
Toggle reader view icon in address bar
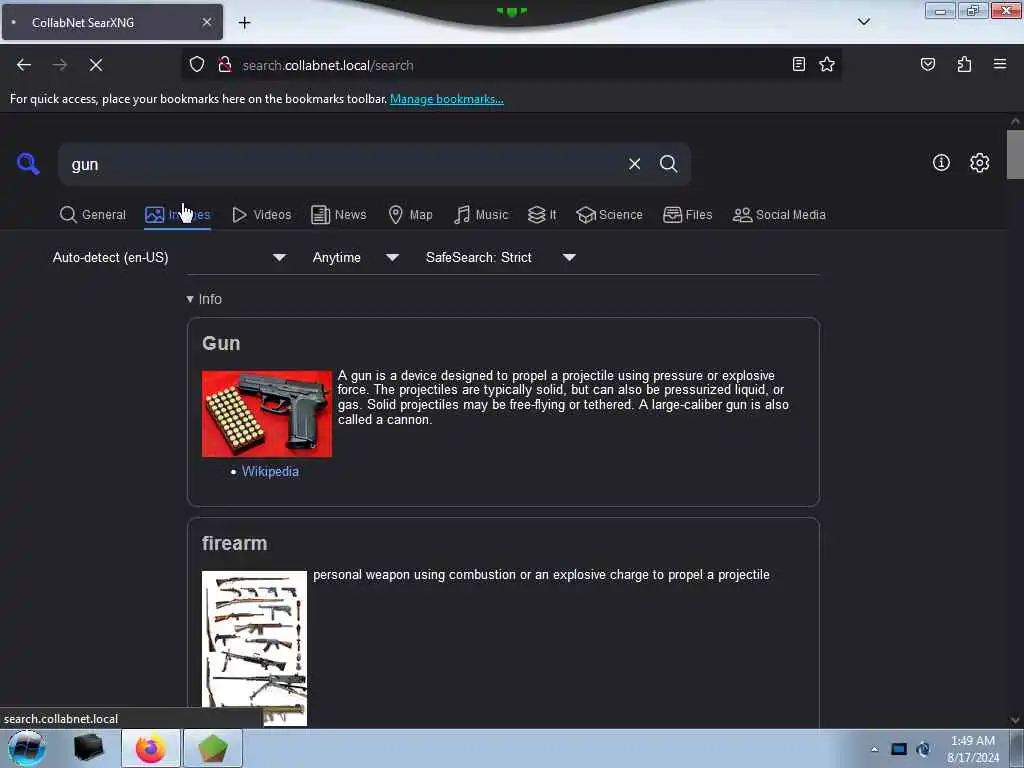798,64
